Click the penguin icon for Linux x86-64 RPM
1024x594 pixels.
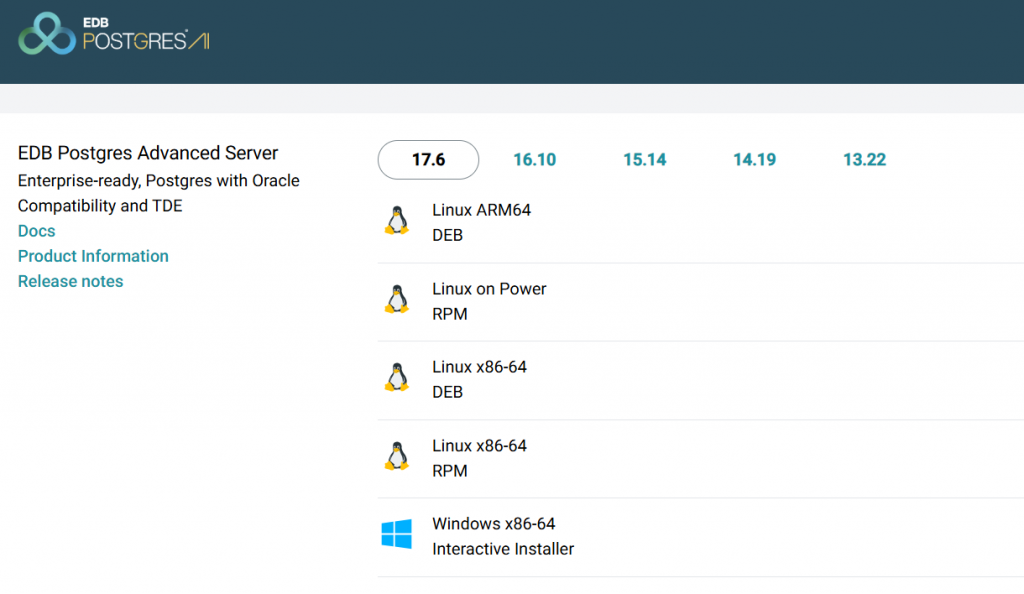[x=397, y=456]
